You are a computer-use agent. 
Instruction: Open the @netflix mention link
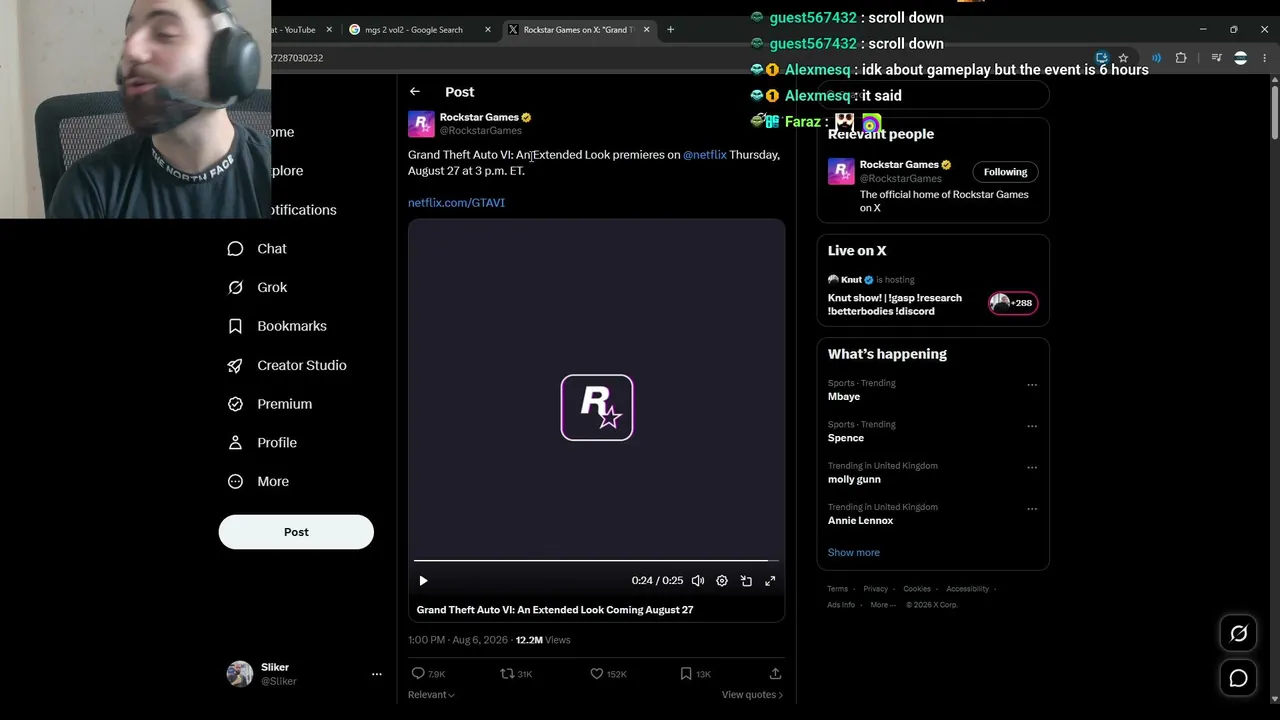[705, 155]
